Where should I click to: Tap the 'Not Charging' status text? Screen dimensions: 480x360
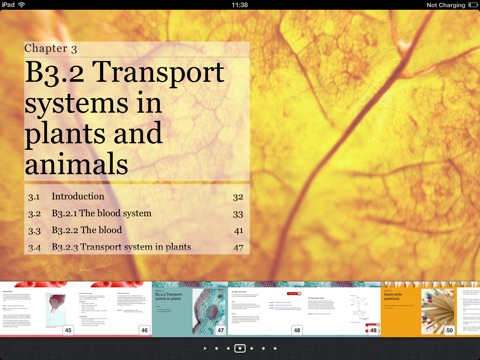point(446,5)
